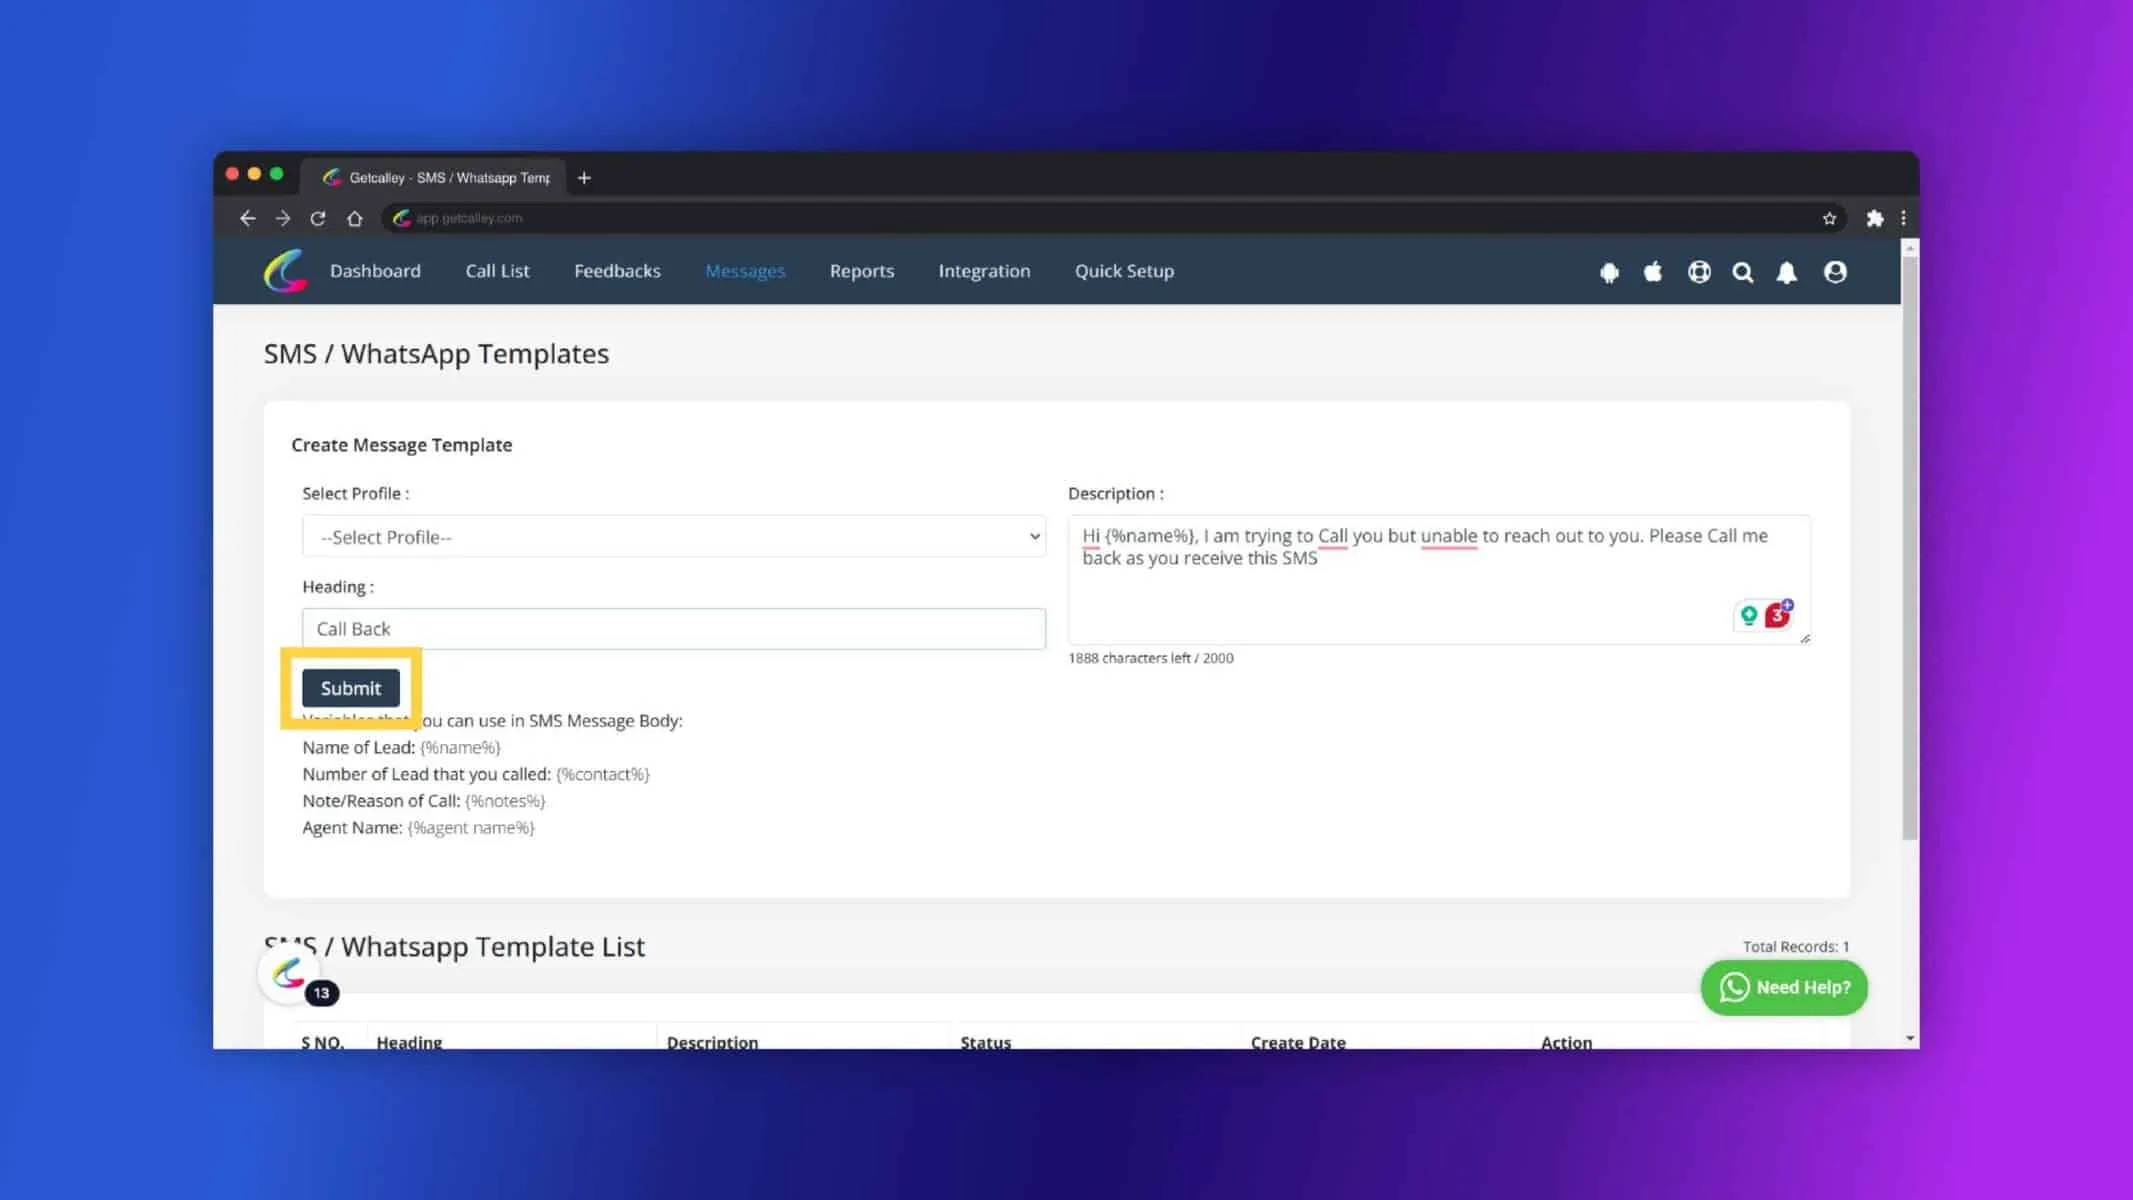Expand the Select Profile dropdown
2133x1200 pixels.
pyautogui.click(x=674, y=537)
